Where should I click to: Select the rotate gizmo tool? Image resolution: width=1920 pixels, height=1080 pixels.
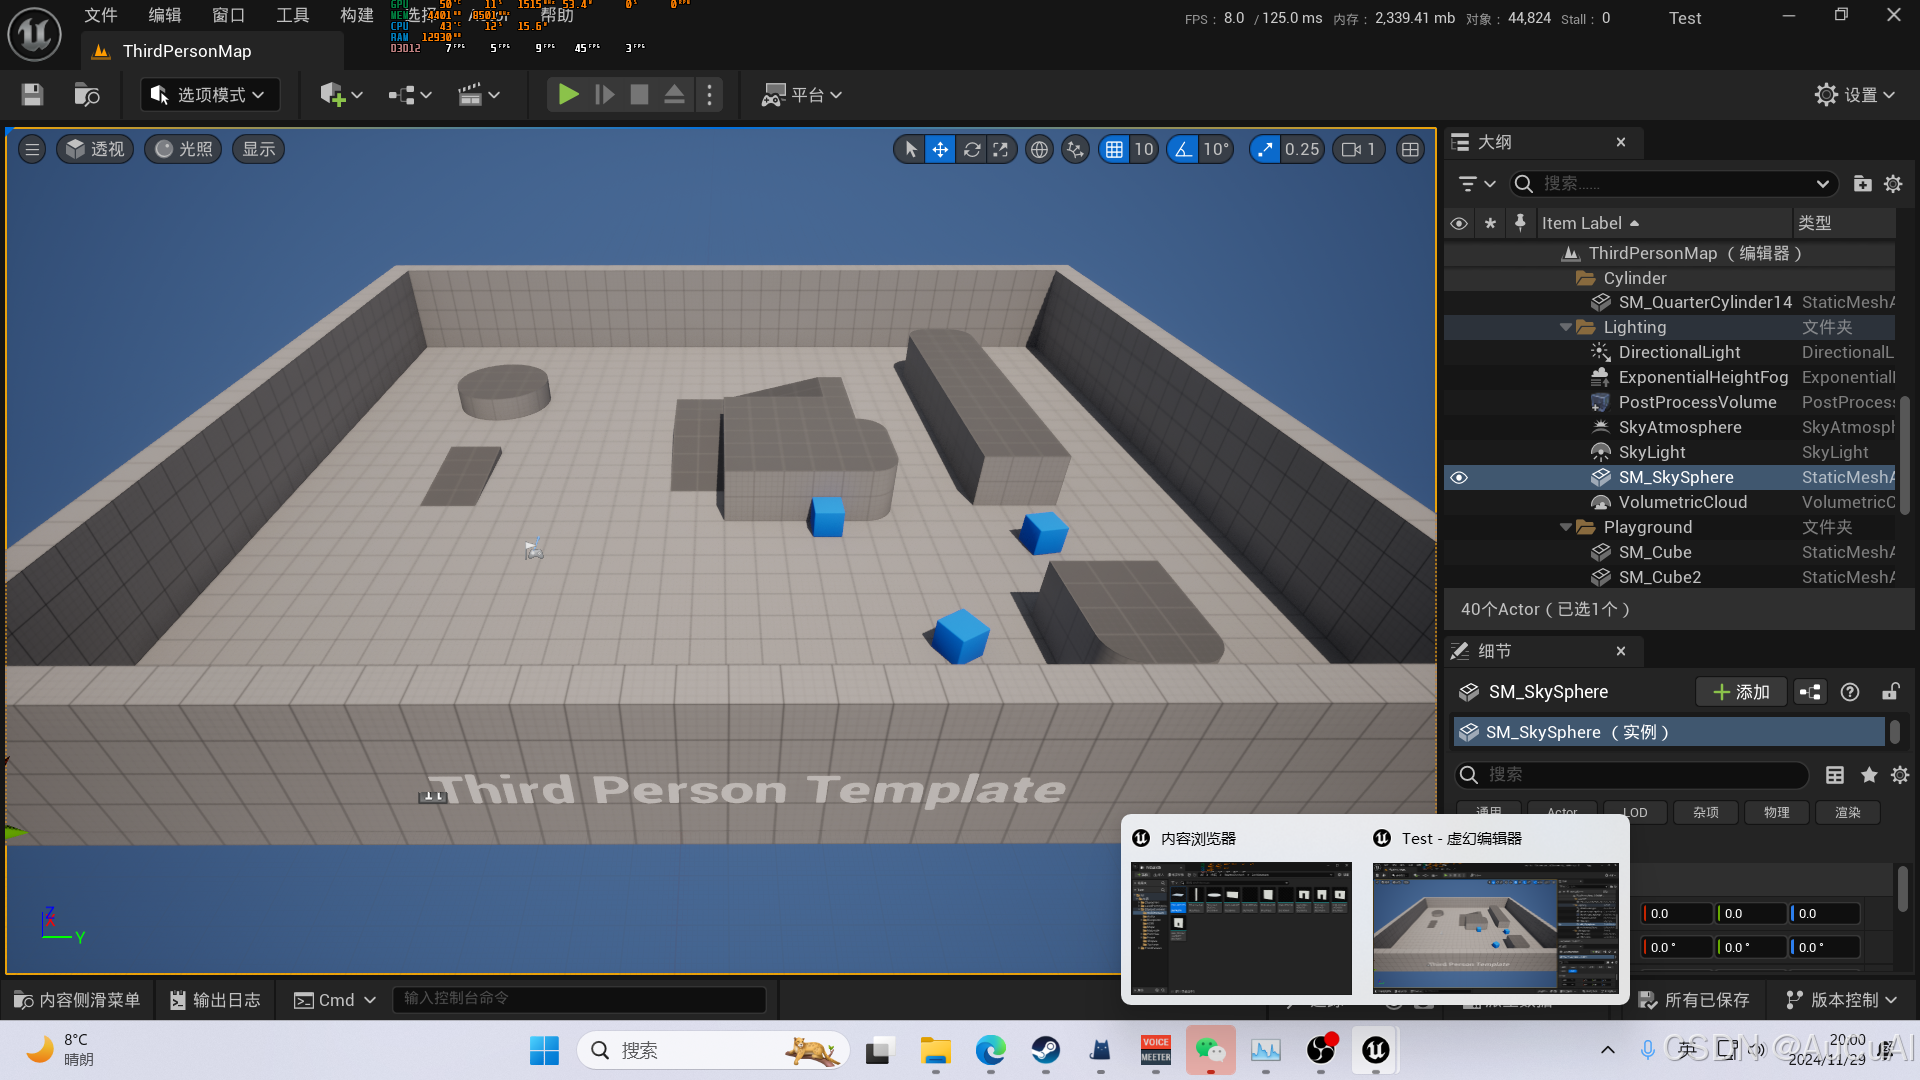click(971, 150)
